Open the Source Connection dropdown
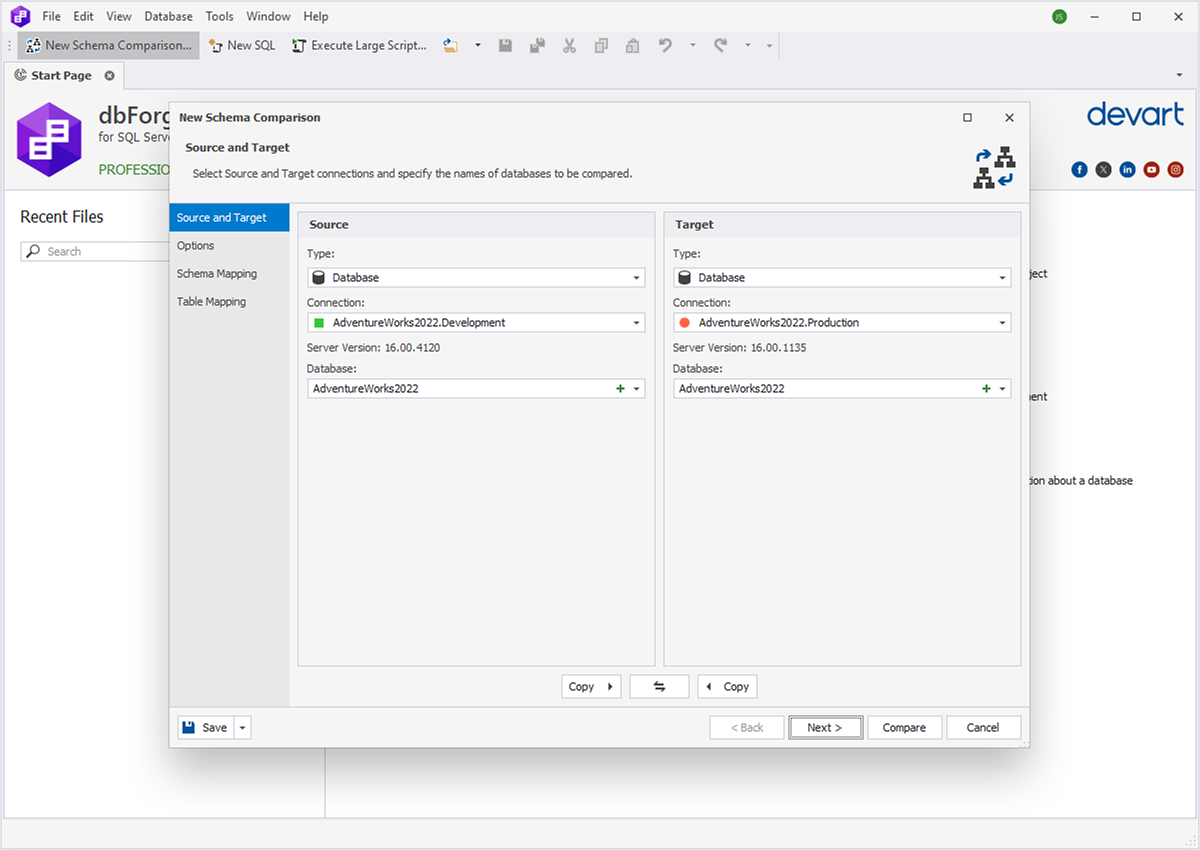 (476, 322)
